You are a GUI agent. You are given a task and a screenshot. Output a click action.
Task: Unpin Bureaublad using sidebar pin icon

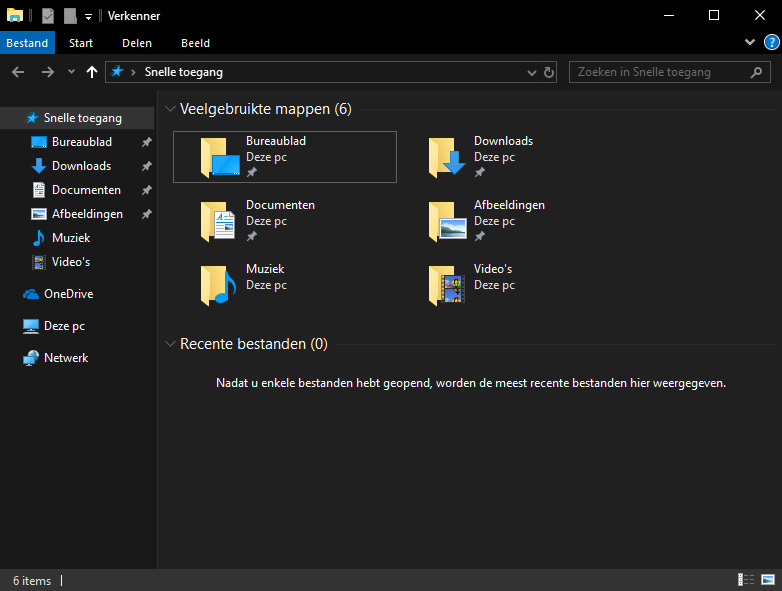coord(146,142)
